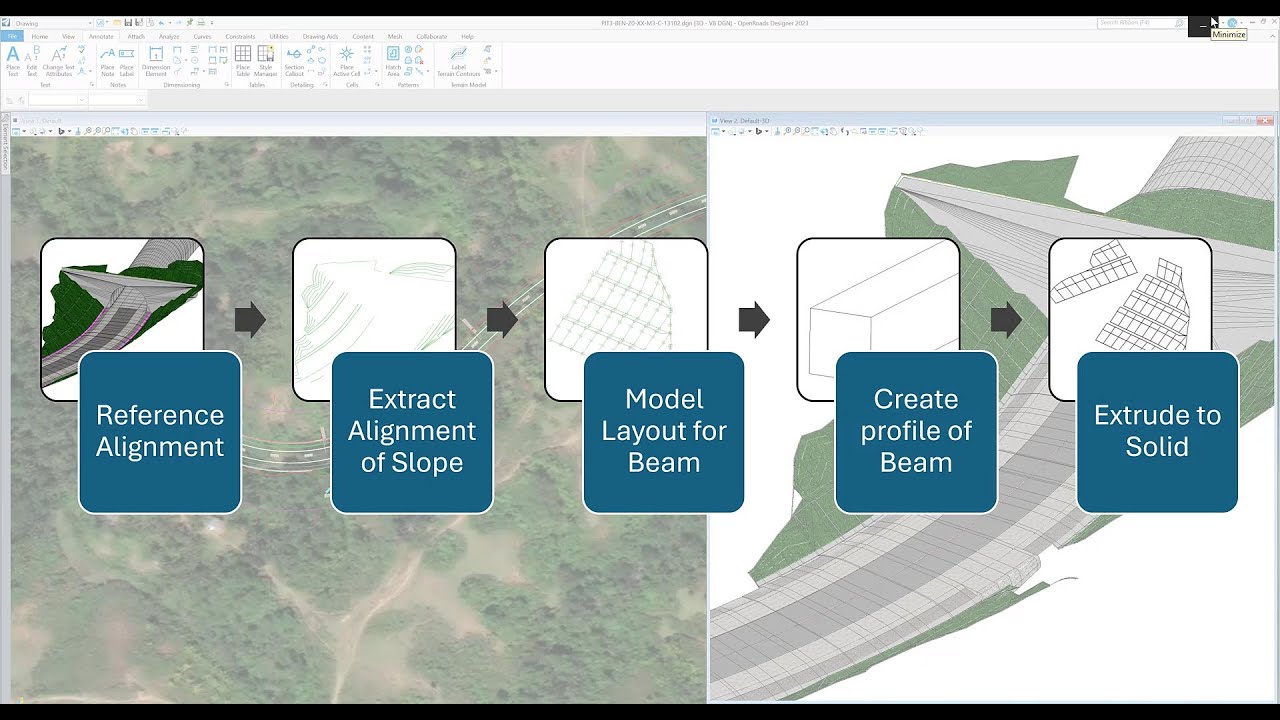The image size is (1280, 720).
Task: Open the Help ribbon tab
Action: tap(467, 36)
